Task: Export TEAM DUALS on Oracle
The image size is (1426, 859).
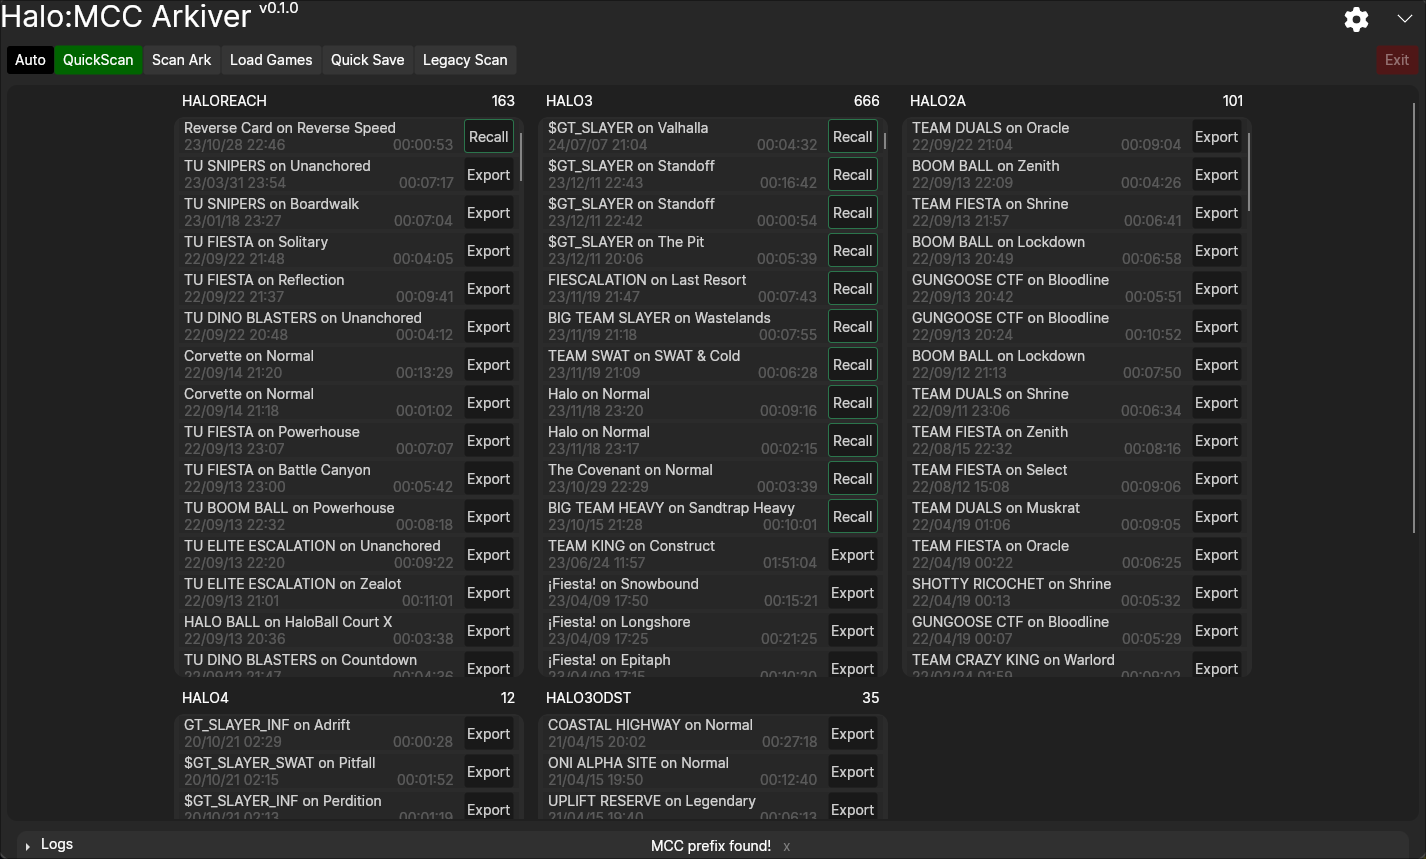Action: point(1217,137)
